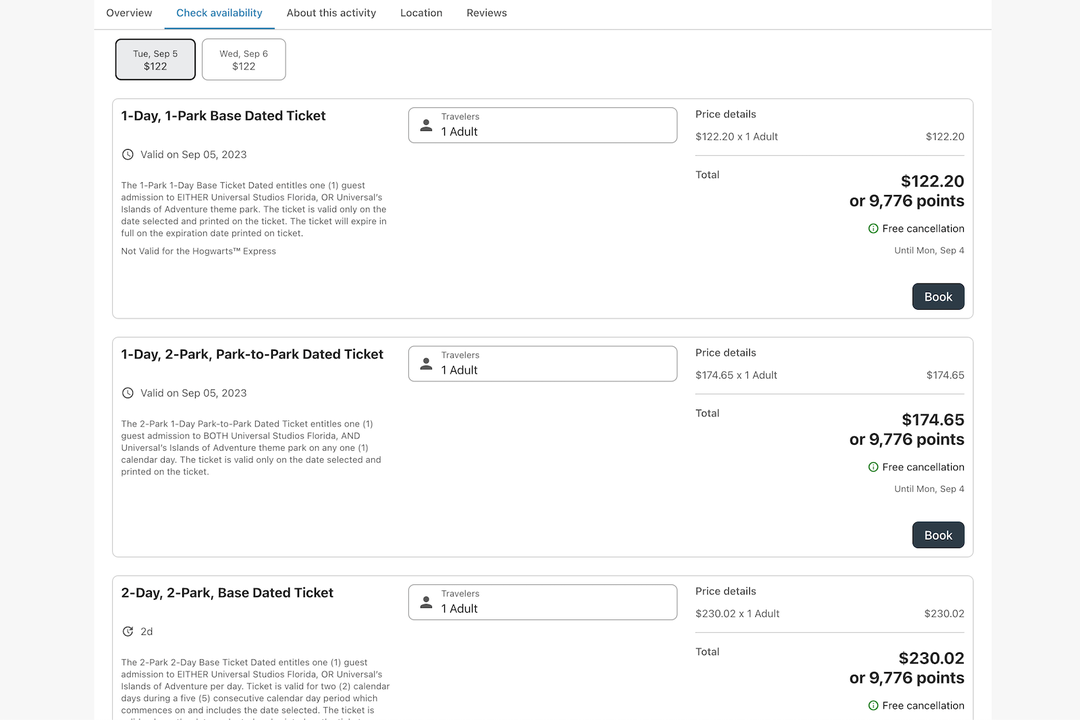
Task: Open Travelers dropdown for Park-to-Park Dated ticket
Action: [542, 364]
